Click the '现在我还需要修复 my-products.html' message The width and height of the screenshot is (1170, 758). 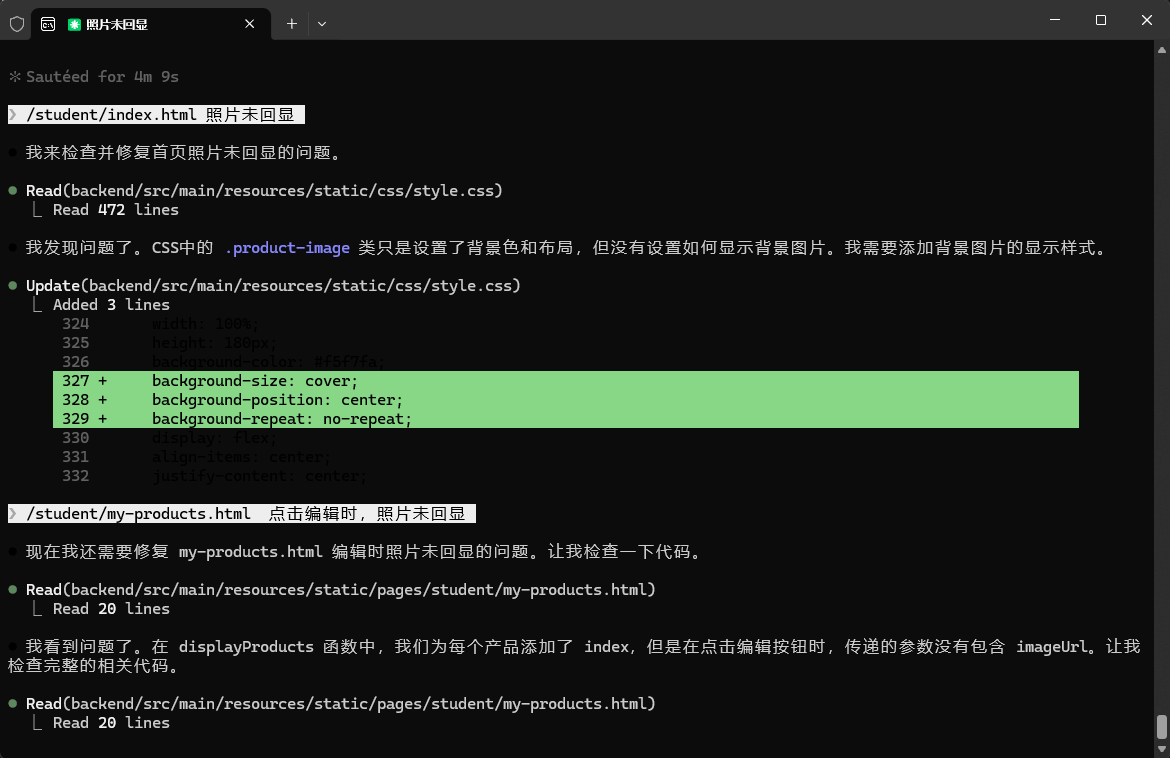363,551
